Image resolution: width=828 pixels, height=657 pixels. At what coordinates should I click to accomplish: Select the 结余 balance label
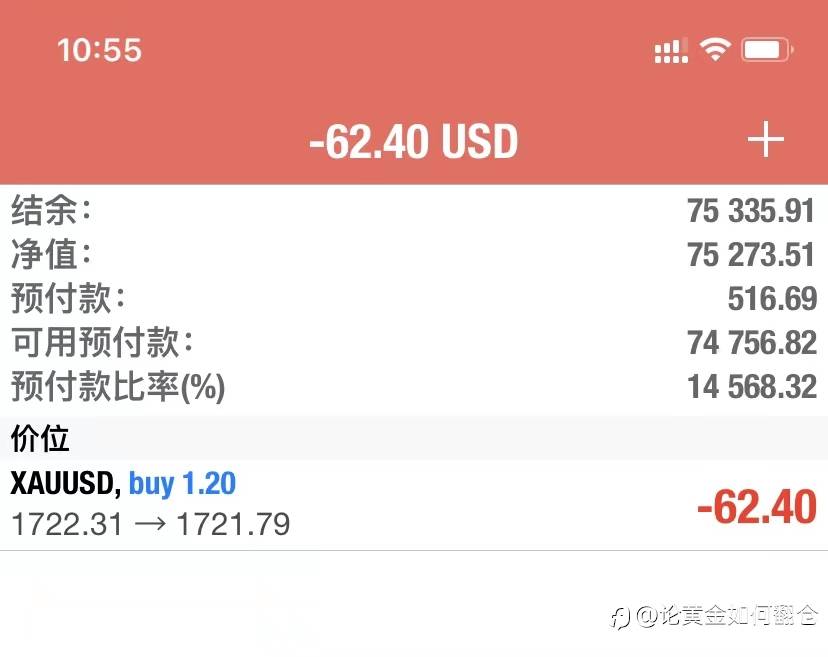click(x=51, y=211)
